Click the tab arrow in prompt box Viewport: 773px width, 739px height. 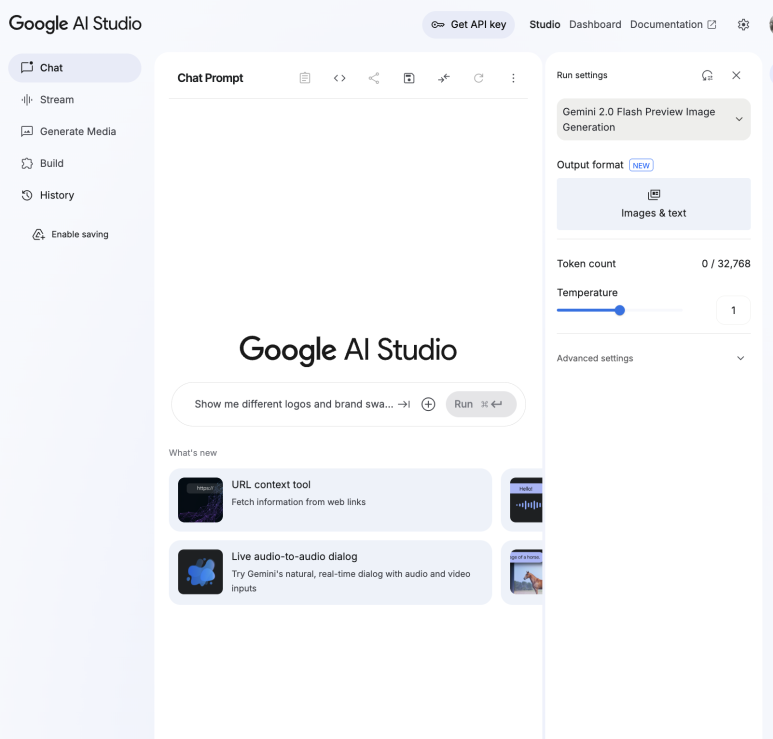(x=404, y=404)
